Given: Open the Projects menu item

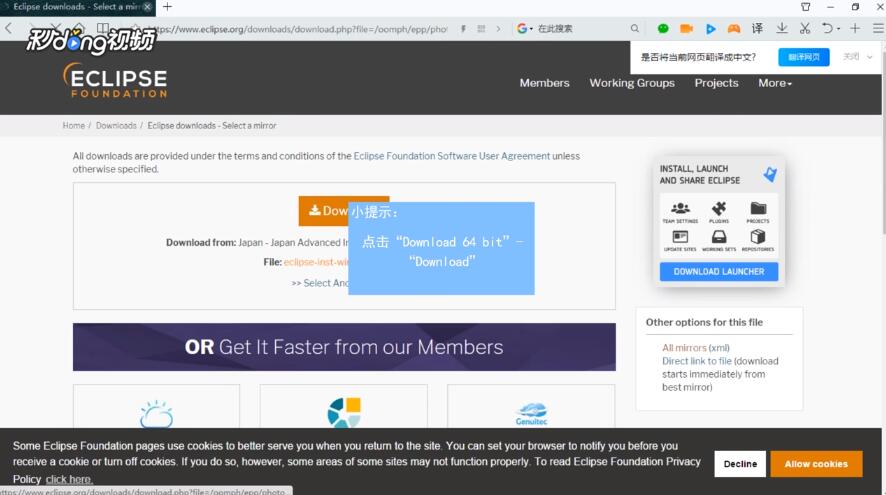Looking at the screenshot, I should click(716, 83).
